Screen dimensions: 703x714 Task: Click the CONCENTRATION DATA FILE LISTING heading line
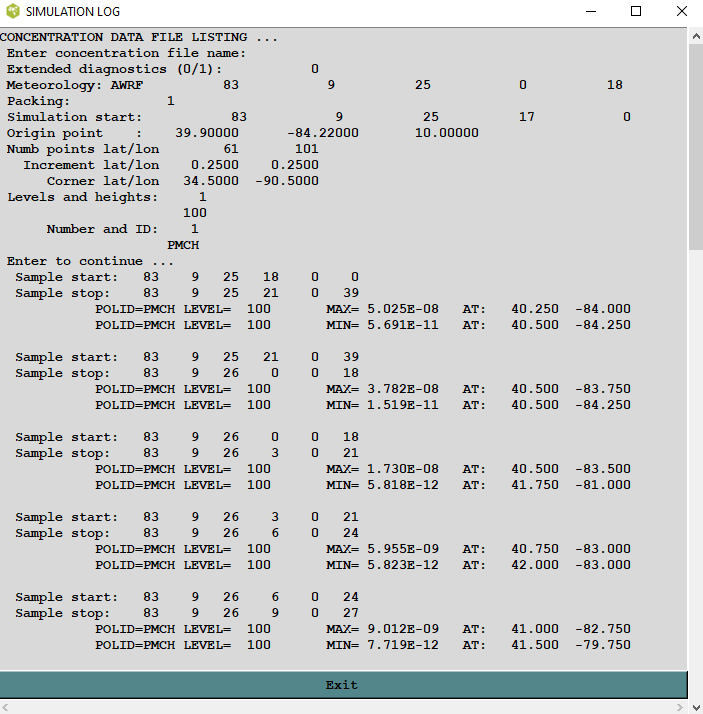(138, 37)
